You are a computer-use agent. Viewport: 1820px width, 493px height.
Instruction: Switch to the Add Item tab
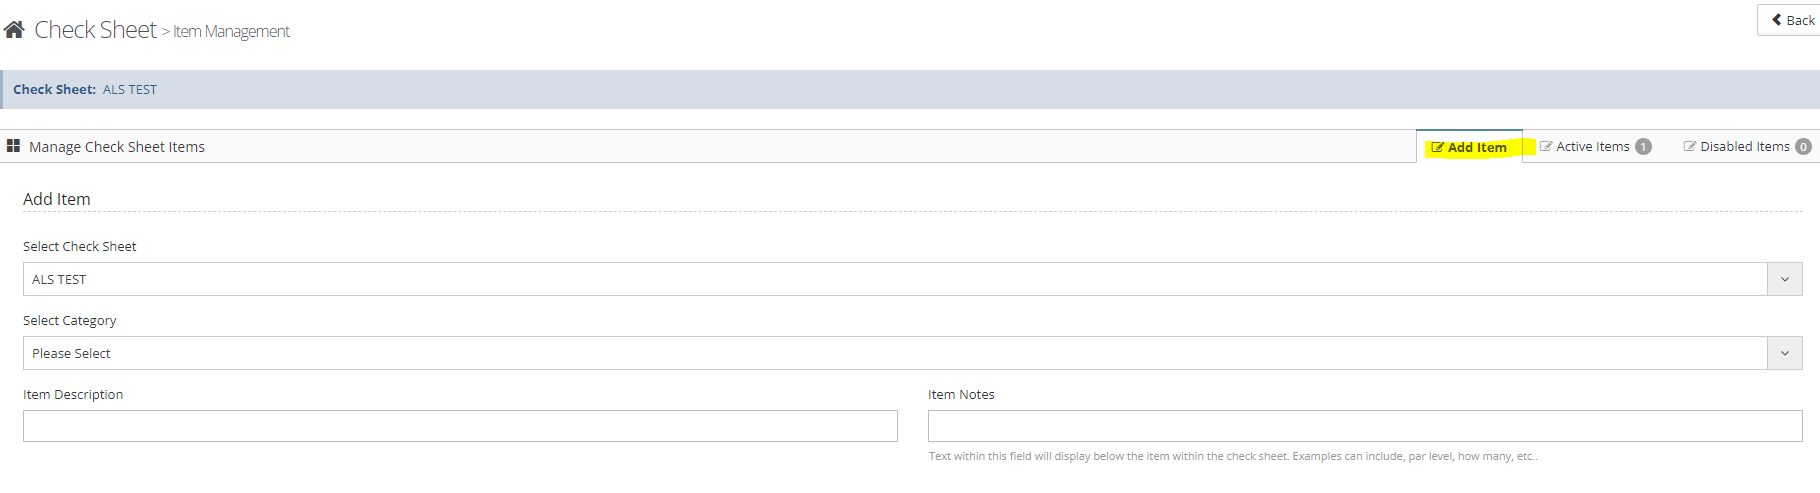point(1476,147)
